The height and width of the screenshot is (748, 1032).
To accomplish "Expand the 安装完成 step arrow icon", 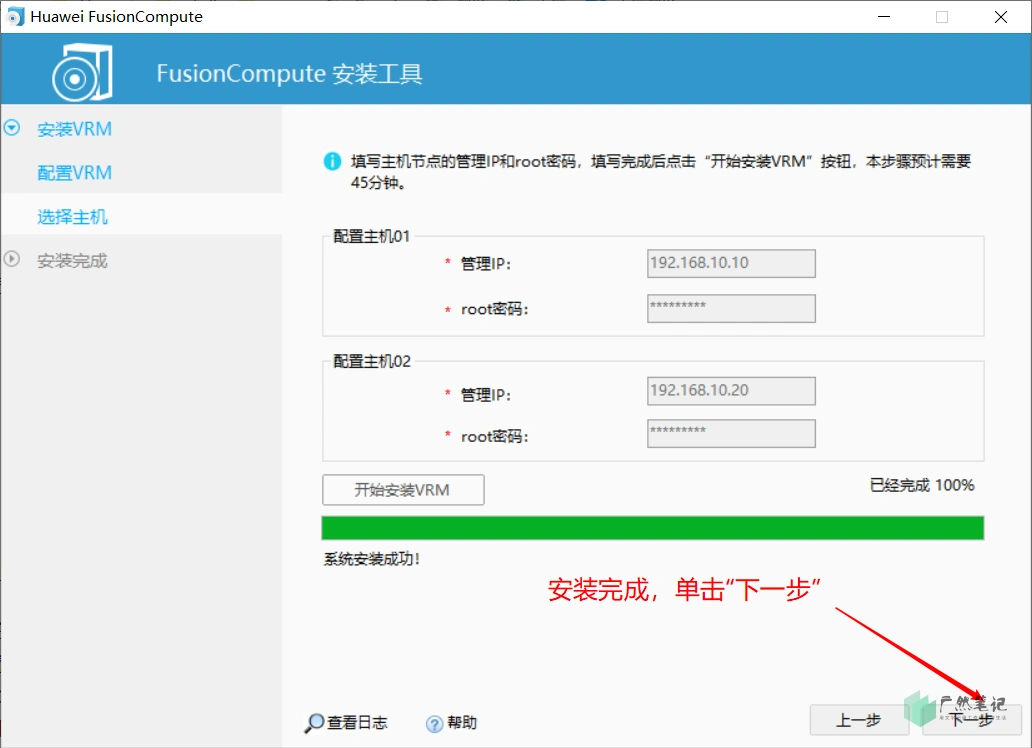I will coord(12,259).
